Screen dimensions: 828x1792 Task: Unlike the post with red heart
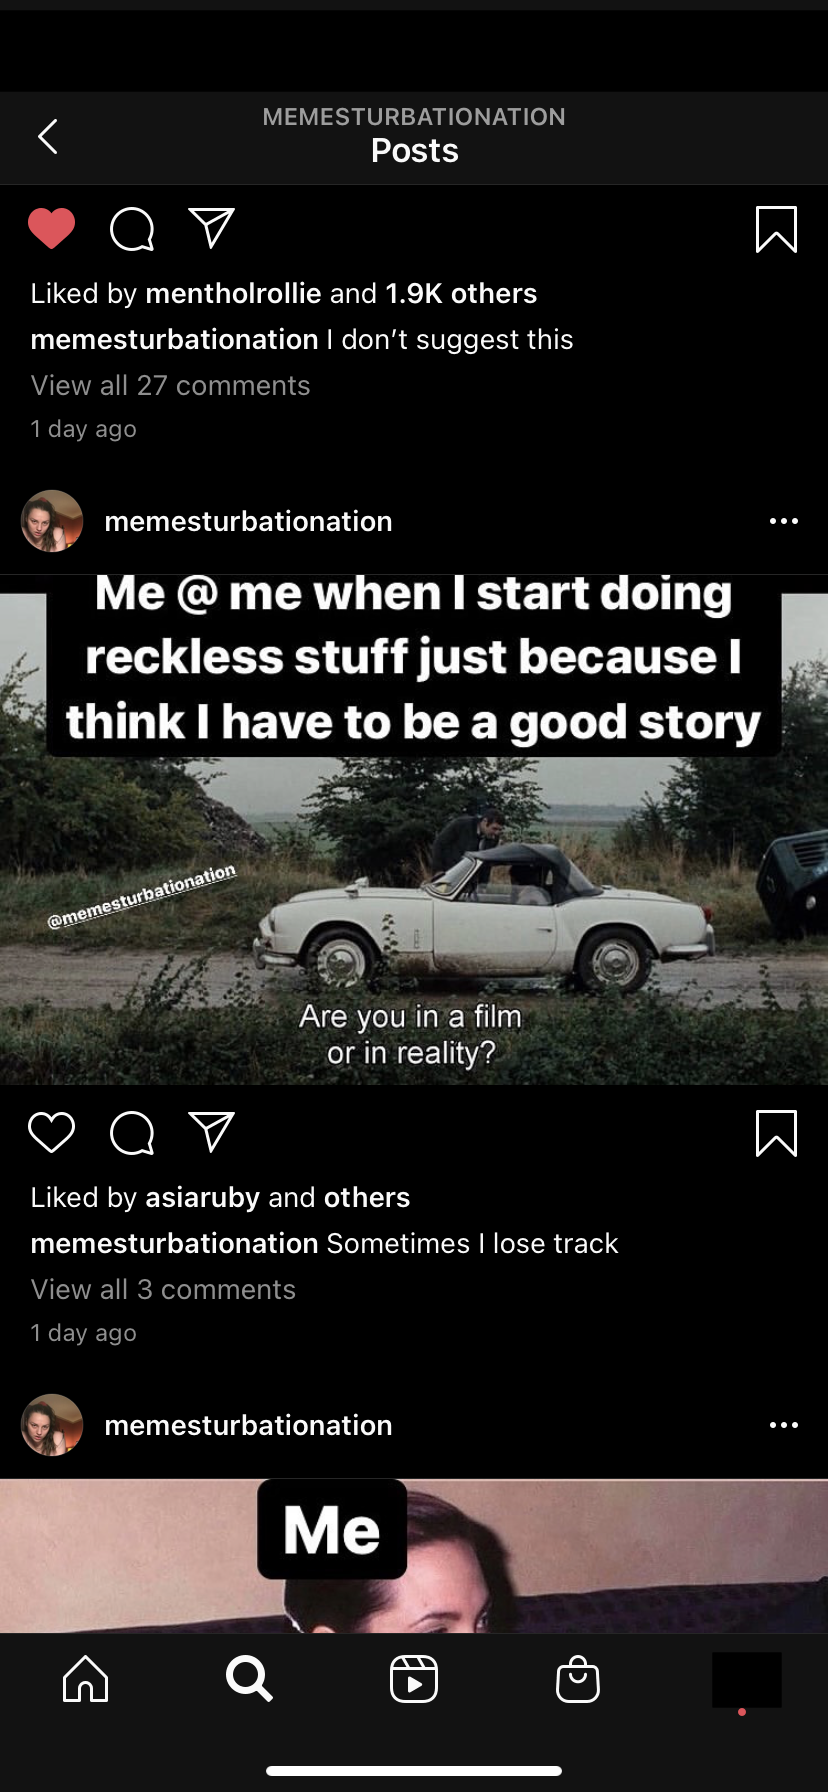coord(52,229)
